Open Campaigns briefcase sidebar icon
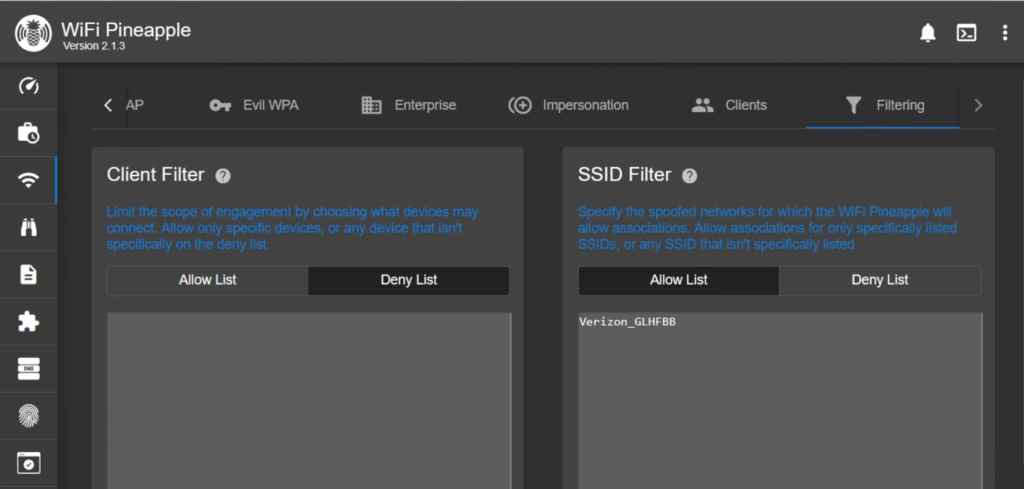The width and height of the screenshot is (1024, 489). coord(29,133)
